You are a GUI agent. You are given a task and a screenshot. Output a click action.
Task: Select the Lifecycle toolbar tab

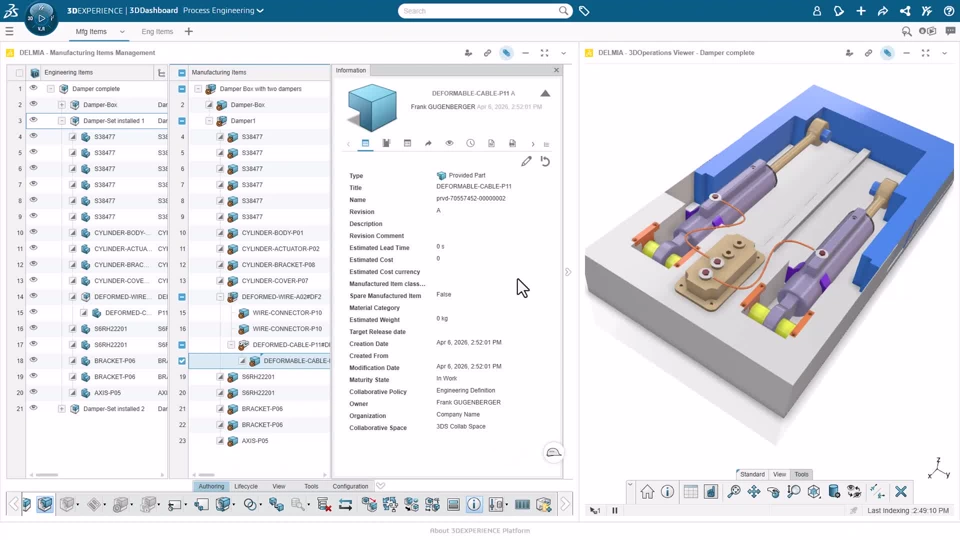246,486
